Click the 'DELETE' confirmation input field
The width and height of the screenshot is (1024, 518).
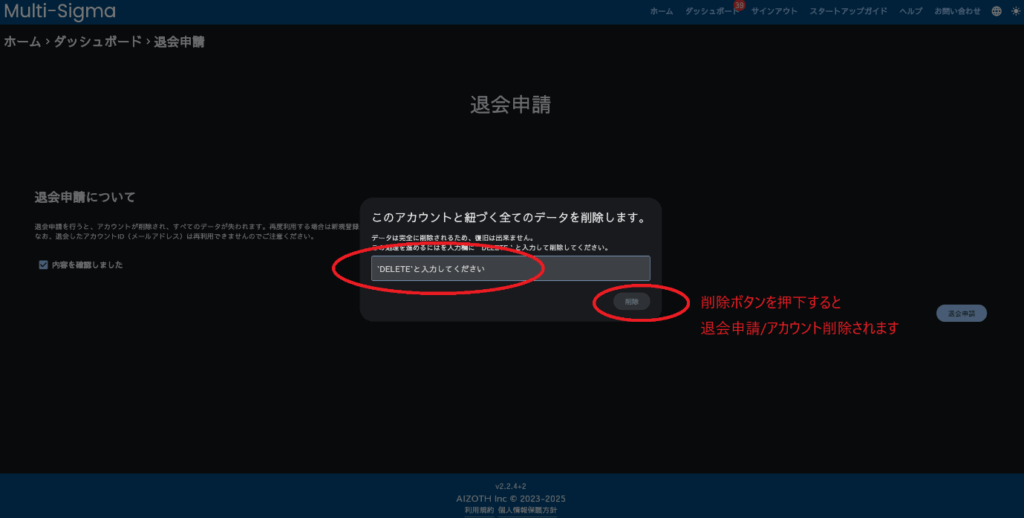tap(510, 269)
